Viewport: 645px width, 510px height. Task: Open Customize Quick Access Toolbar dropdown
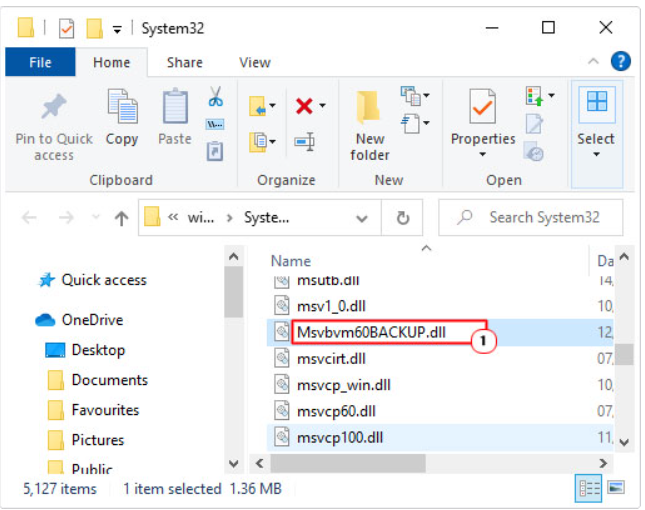(117, 30)
